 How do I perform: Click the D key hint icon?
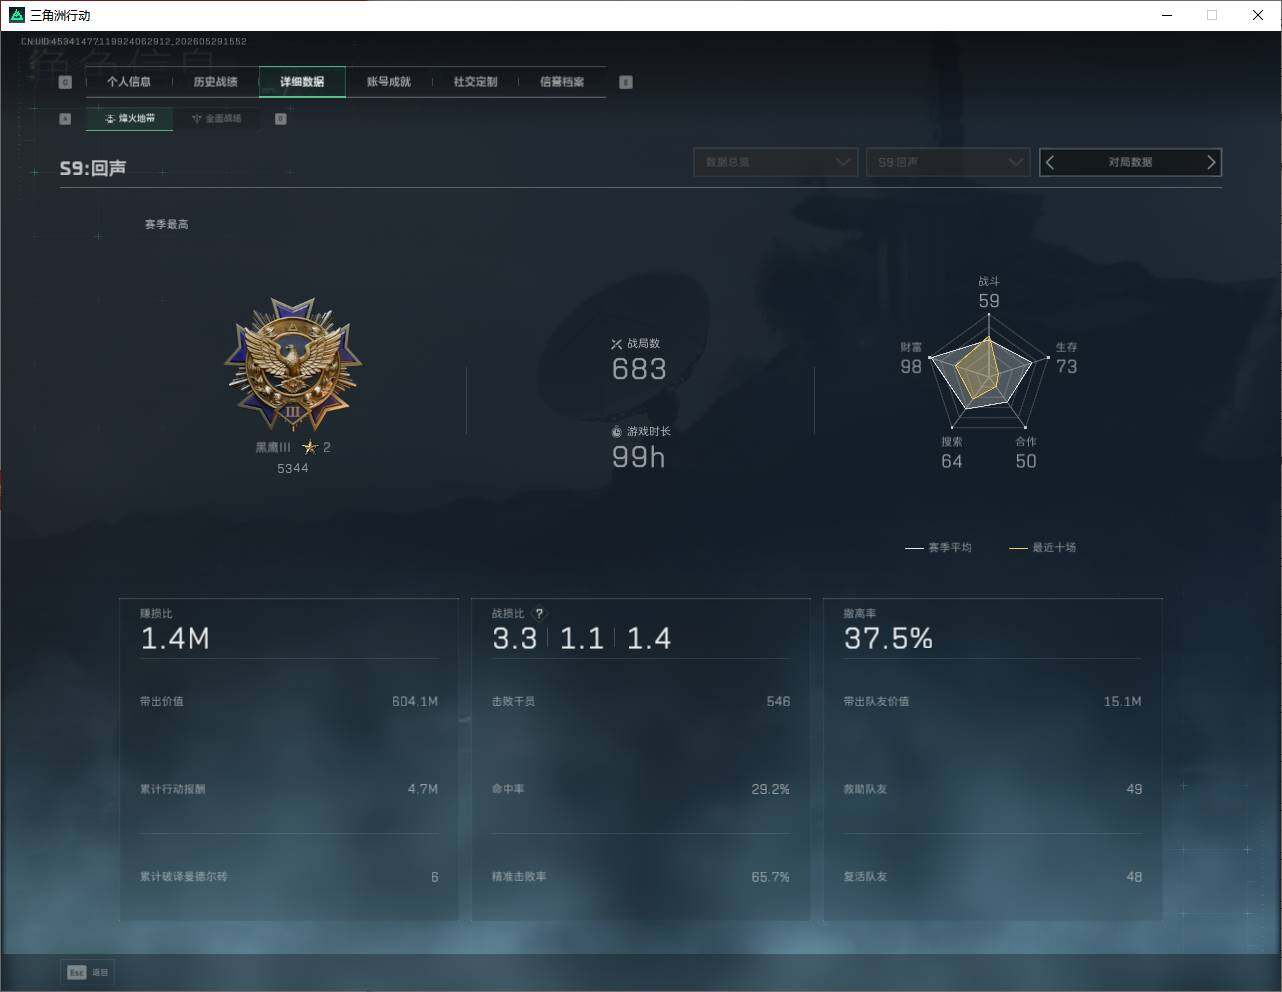(281, 119)
